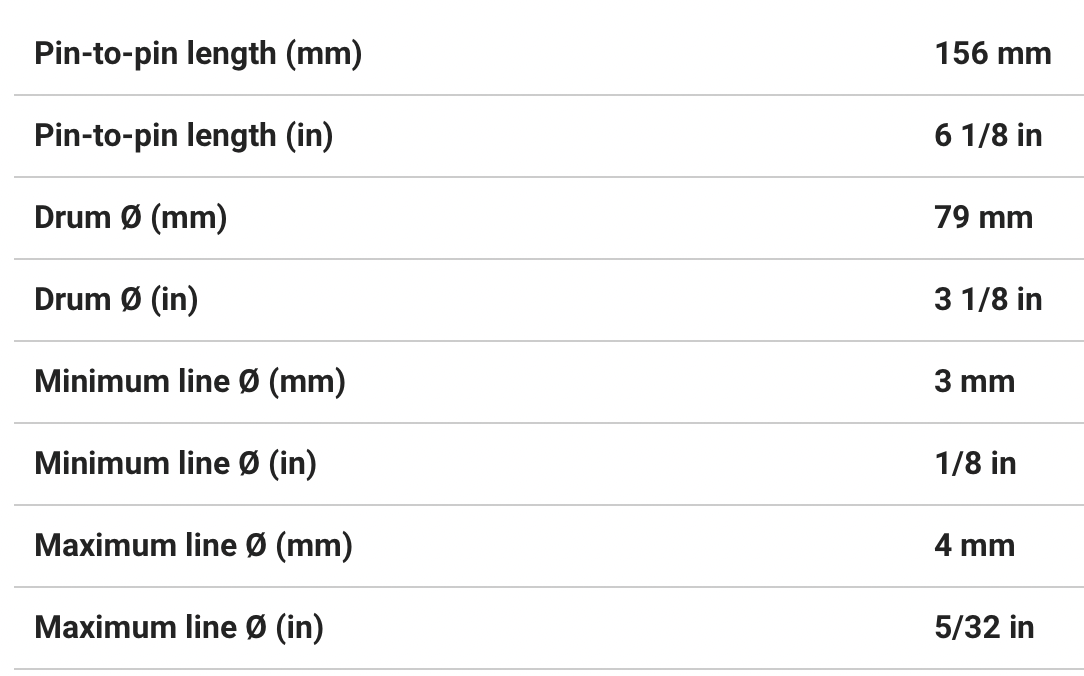The height and width of the screenshot is (676, 1084).
Task: Click the "Maximum line Ø (mm)" label
Action: click(193, 546)
